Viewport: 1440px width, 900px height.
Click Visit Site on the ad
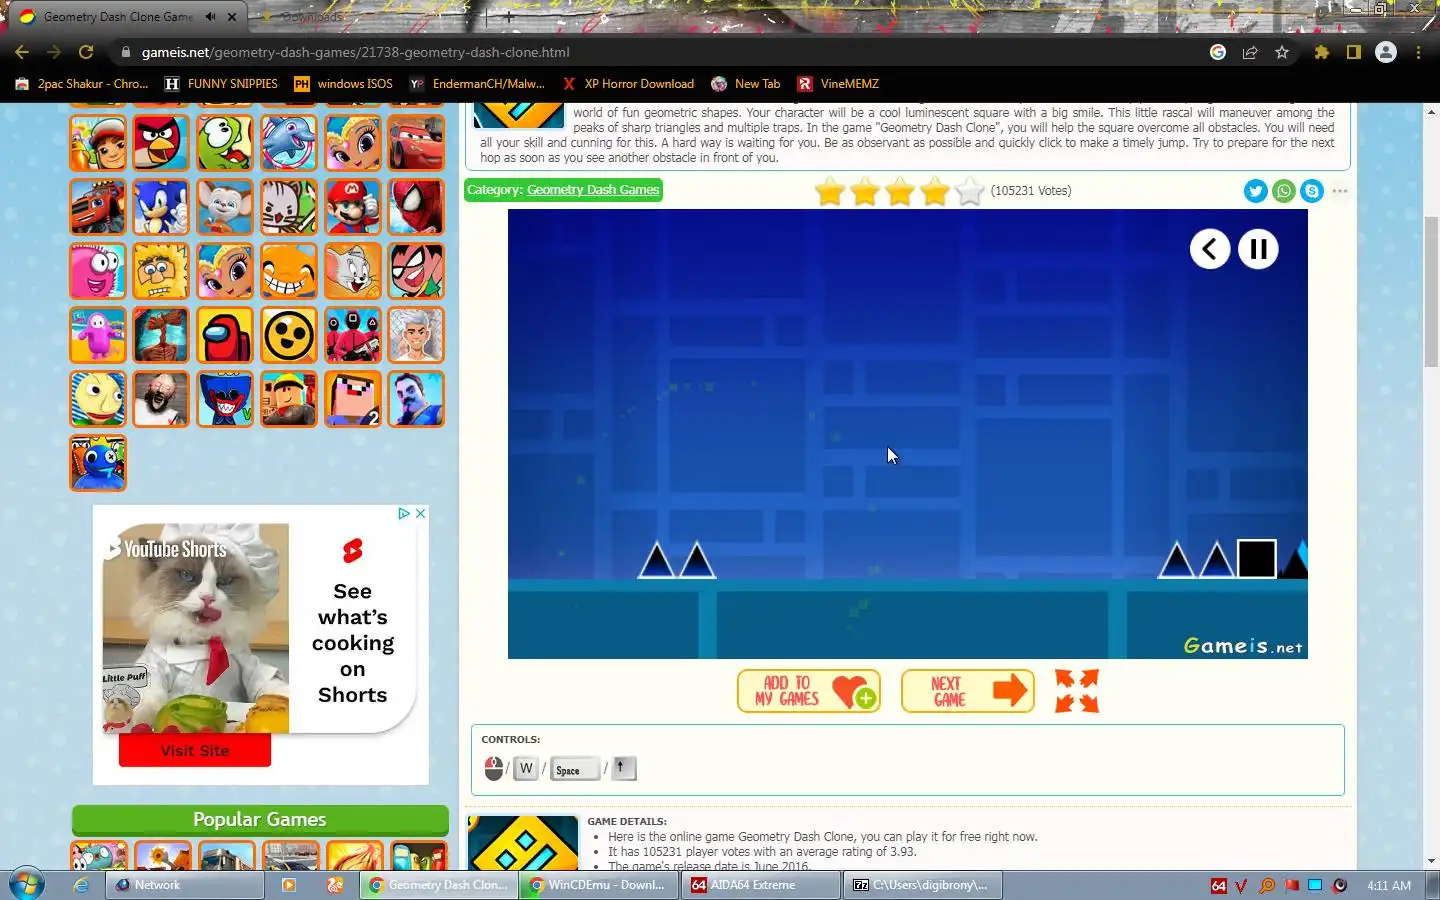[x=195, y=750]
